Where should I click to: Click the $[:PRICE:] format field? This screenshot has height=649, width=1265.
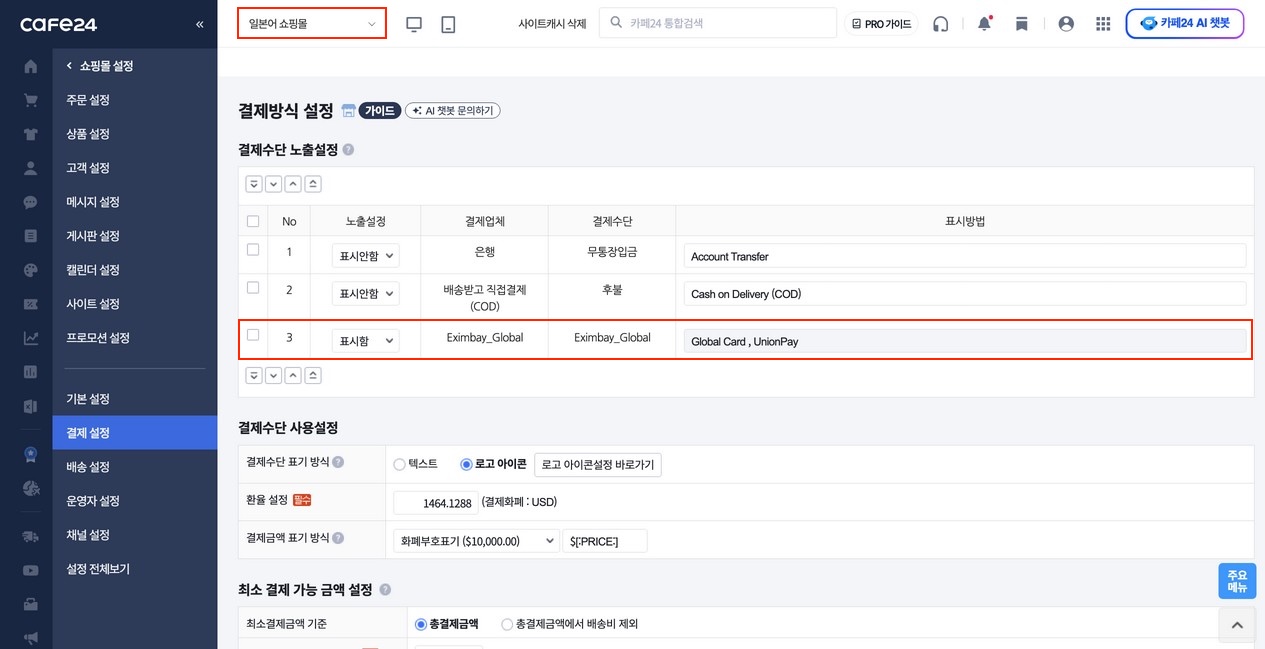[x=605, y=541]
